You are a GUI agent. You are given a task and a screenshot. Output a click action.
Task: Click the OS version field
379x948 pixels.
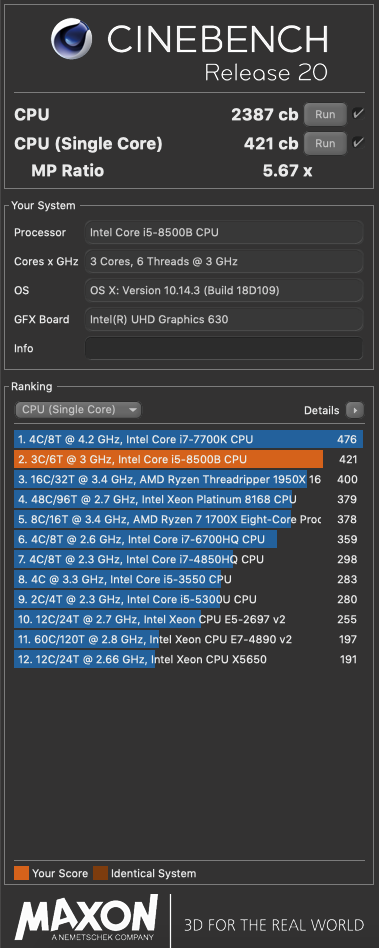click(224, 290)
